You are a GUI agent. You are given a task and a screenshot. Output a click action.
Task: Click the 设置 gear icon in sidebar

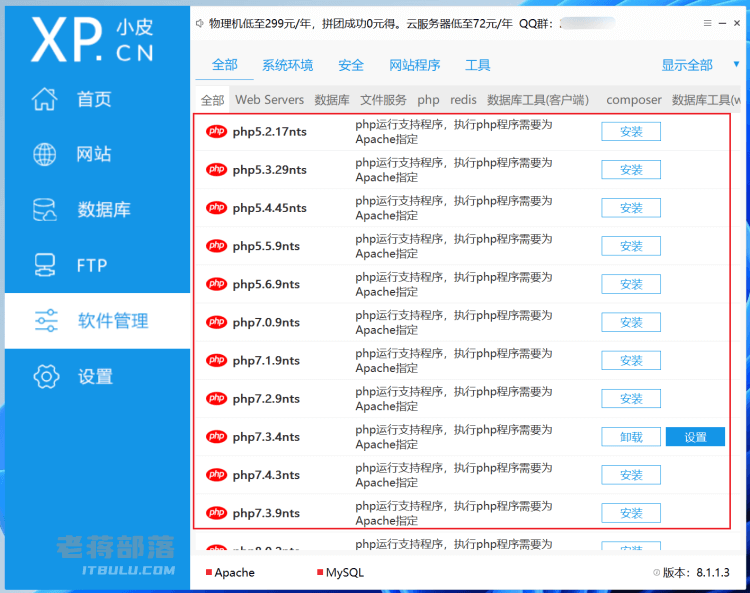(46, 376)
